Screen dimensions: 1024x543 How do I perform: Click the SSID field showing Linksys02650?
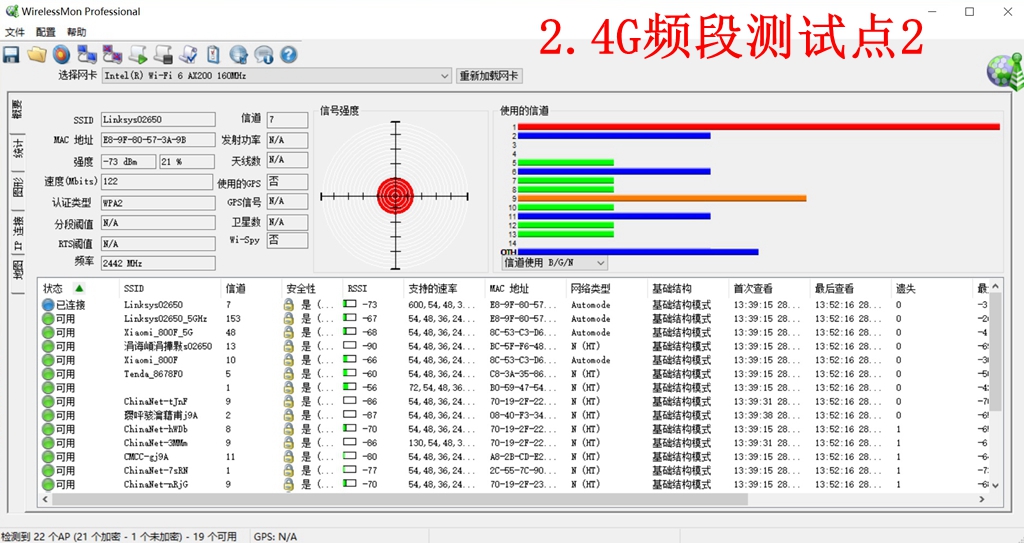pyautogui.click(x=158, y=120)
